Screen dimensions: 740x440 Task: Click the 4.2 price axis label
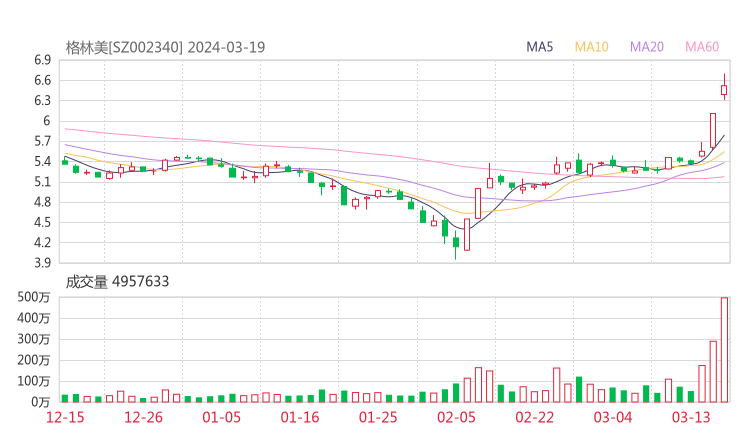tap(42, 243)
